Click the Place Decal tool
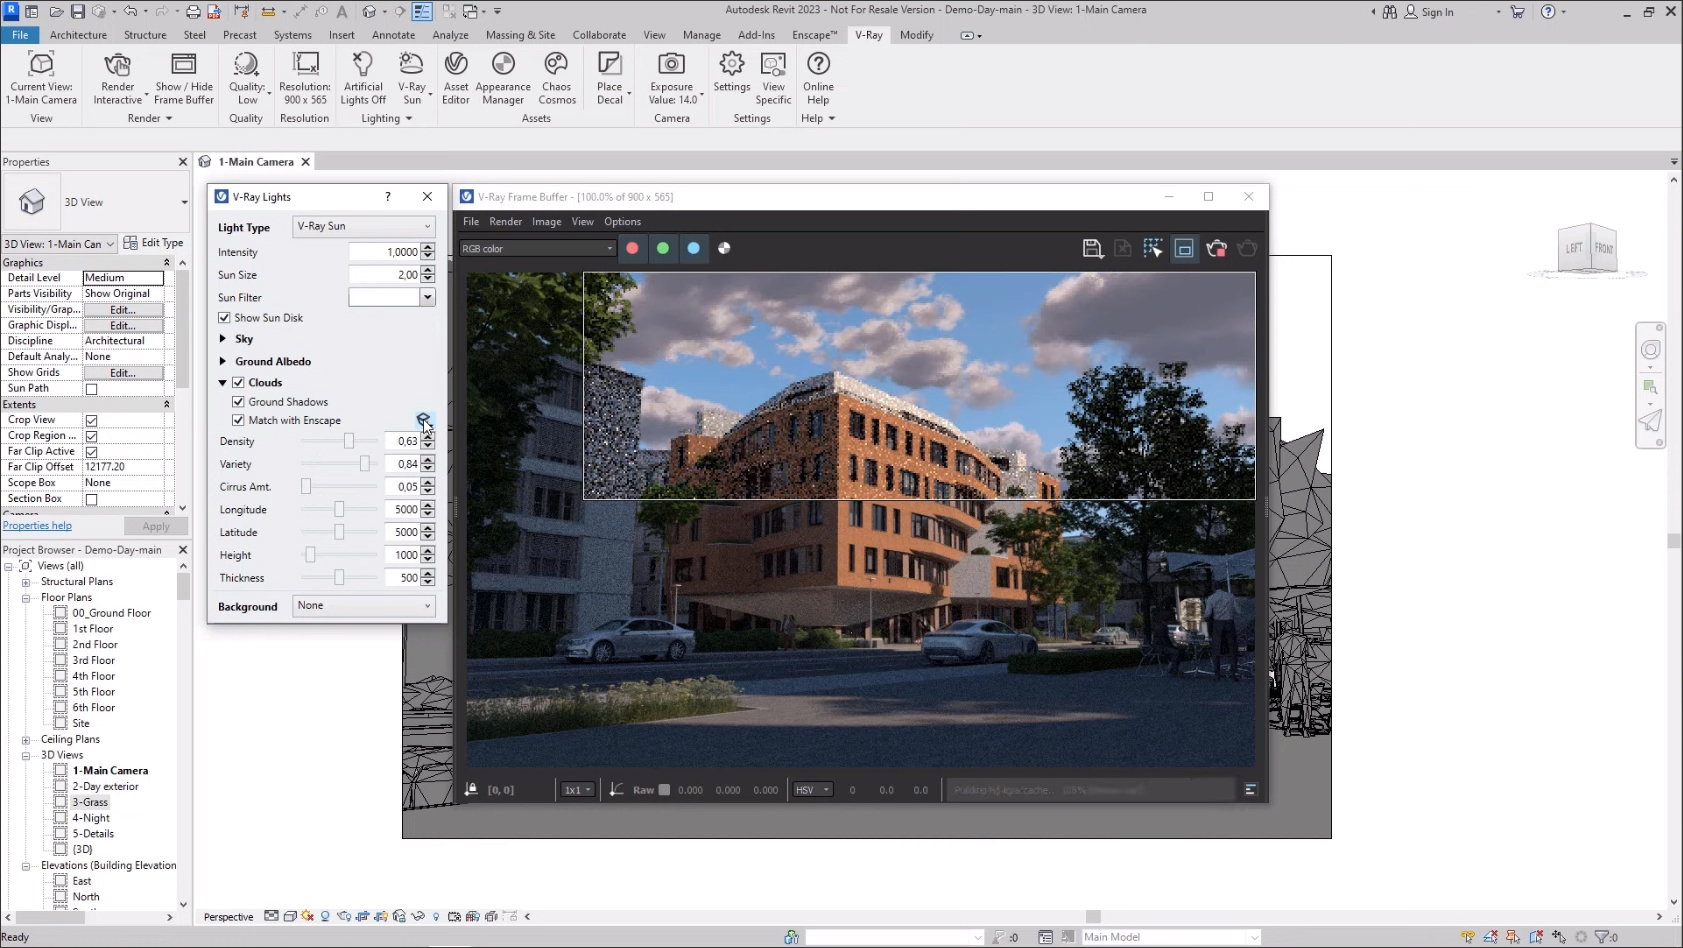The height and width of the screenshot is (948, 1683). coord(610,78)
